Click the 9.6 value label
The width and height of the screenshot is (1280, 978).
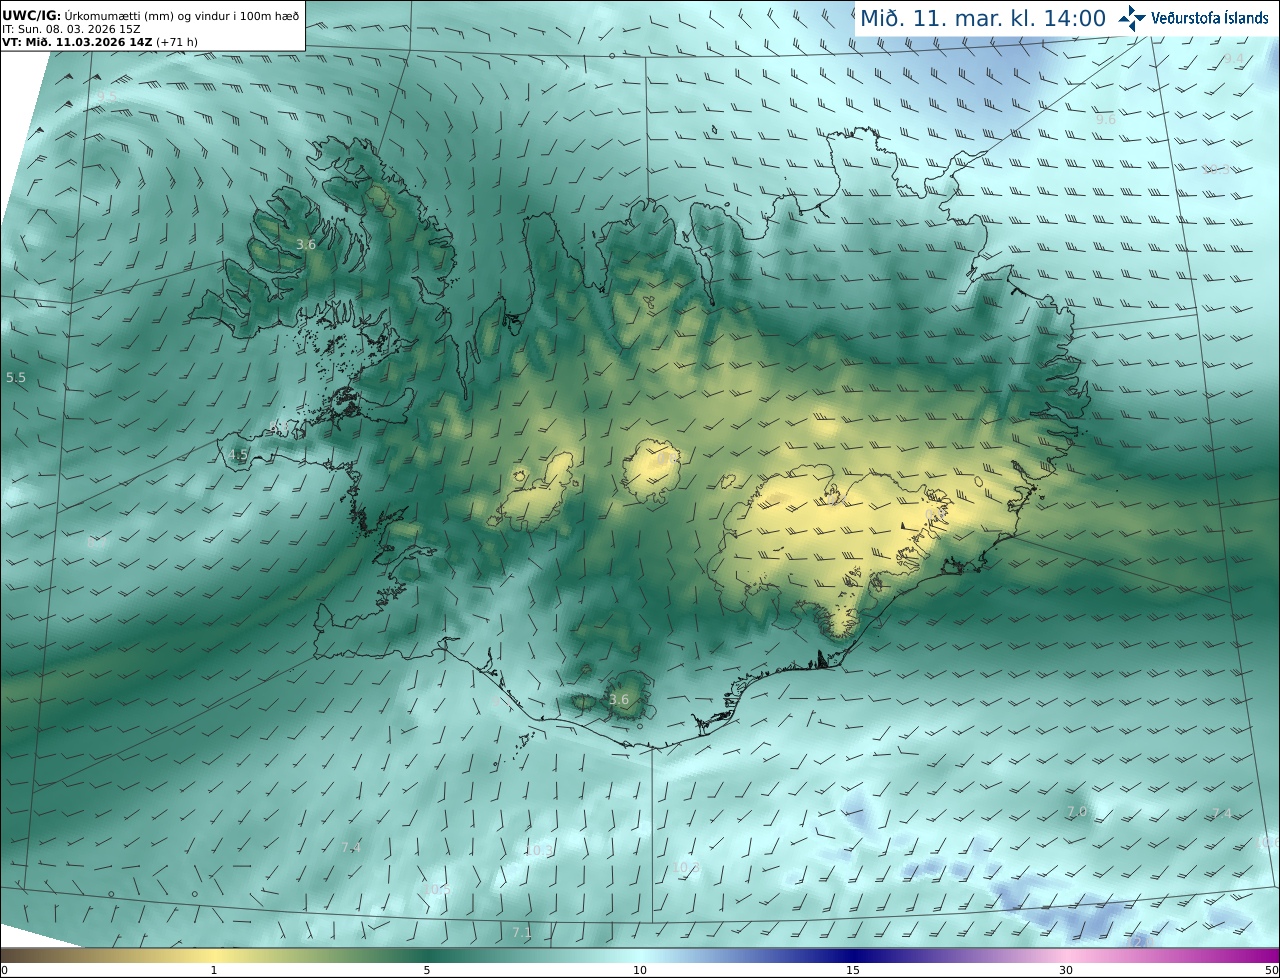pyautogui.click(x=1105, y=119)
